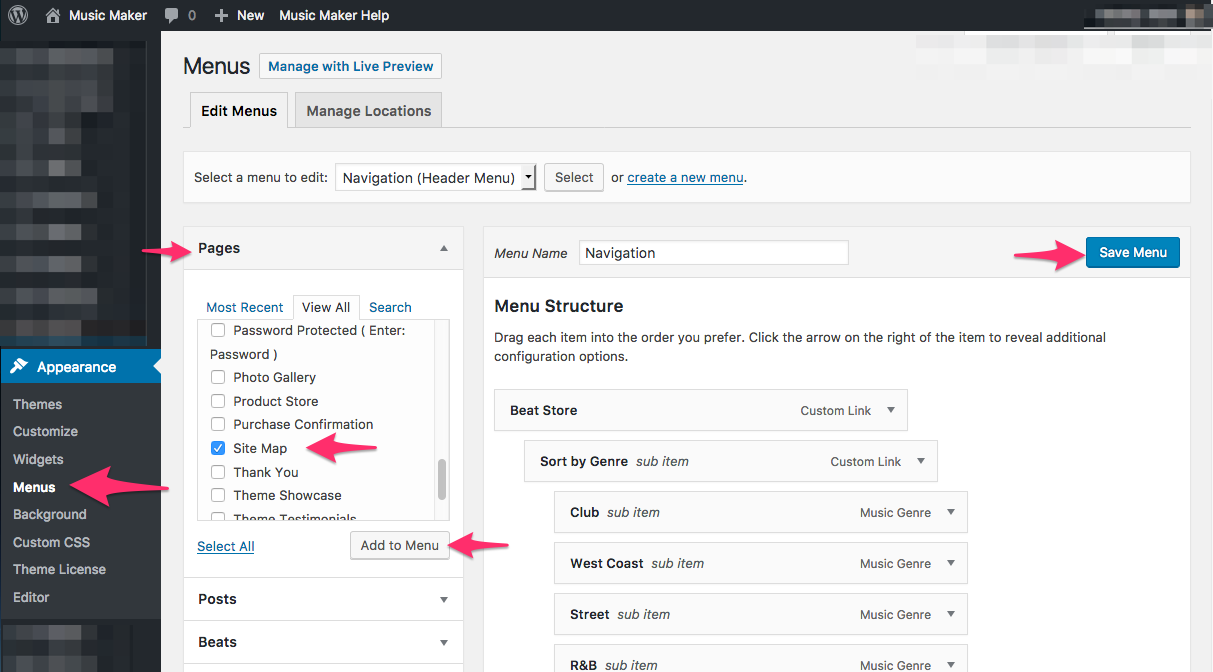Select the View All pages tab
Image resolution: width=1213 pixels, height=672 pixels.
tap(326, 307)
